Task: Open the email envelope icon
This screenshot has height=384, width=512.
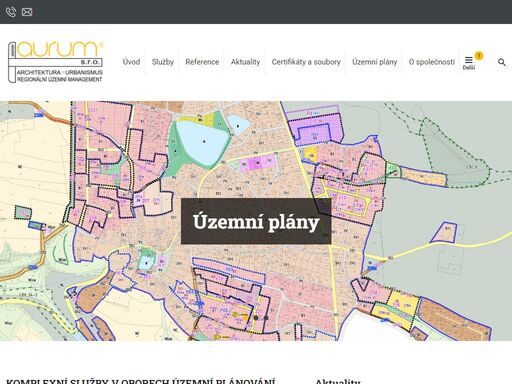Action: (27, 12)
